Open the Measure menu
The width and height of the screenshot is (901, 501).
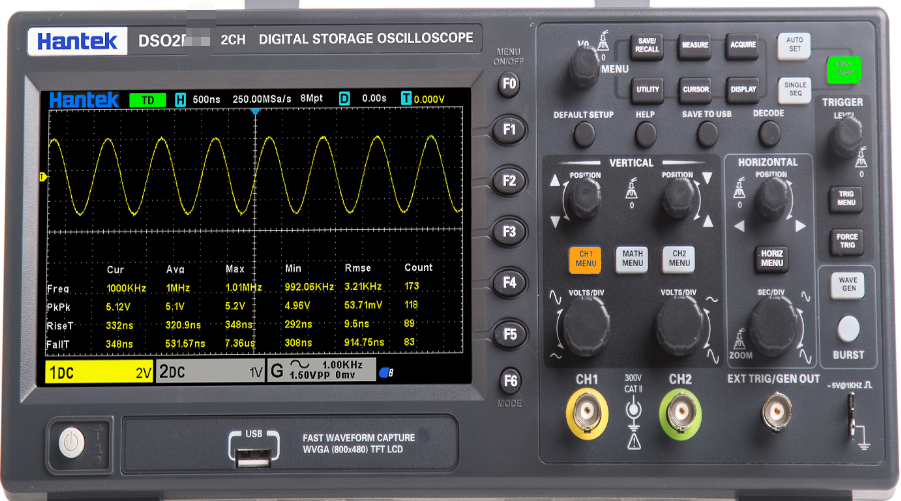[x=695, y=45]
